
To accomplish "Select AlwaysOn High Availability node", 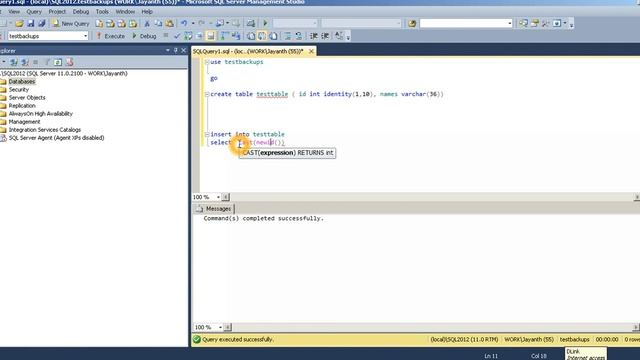I will 40,113.
